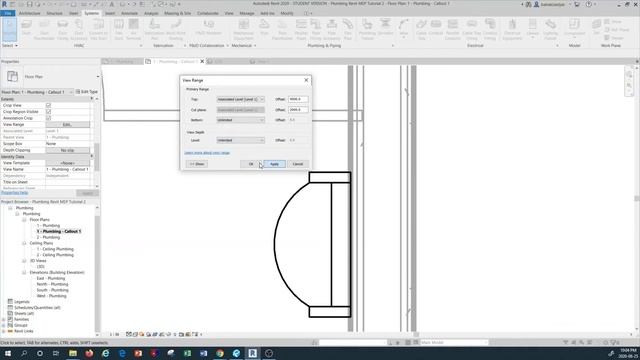Select the Mechanical Equipment tool
This screenshot has width=640, height=360.
coord(244,29)
